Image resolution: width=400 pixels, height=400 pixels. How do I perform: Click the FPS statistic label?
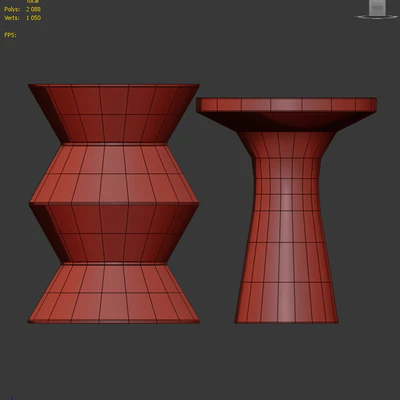[x=10, y=35]
